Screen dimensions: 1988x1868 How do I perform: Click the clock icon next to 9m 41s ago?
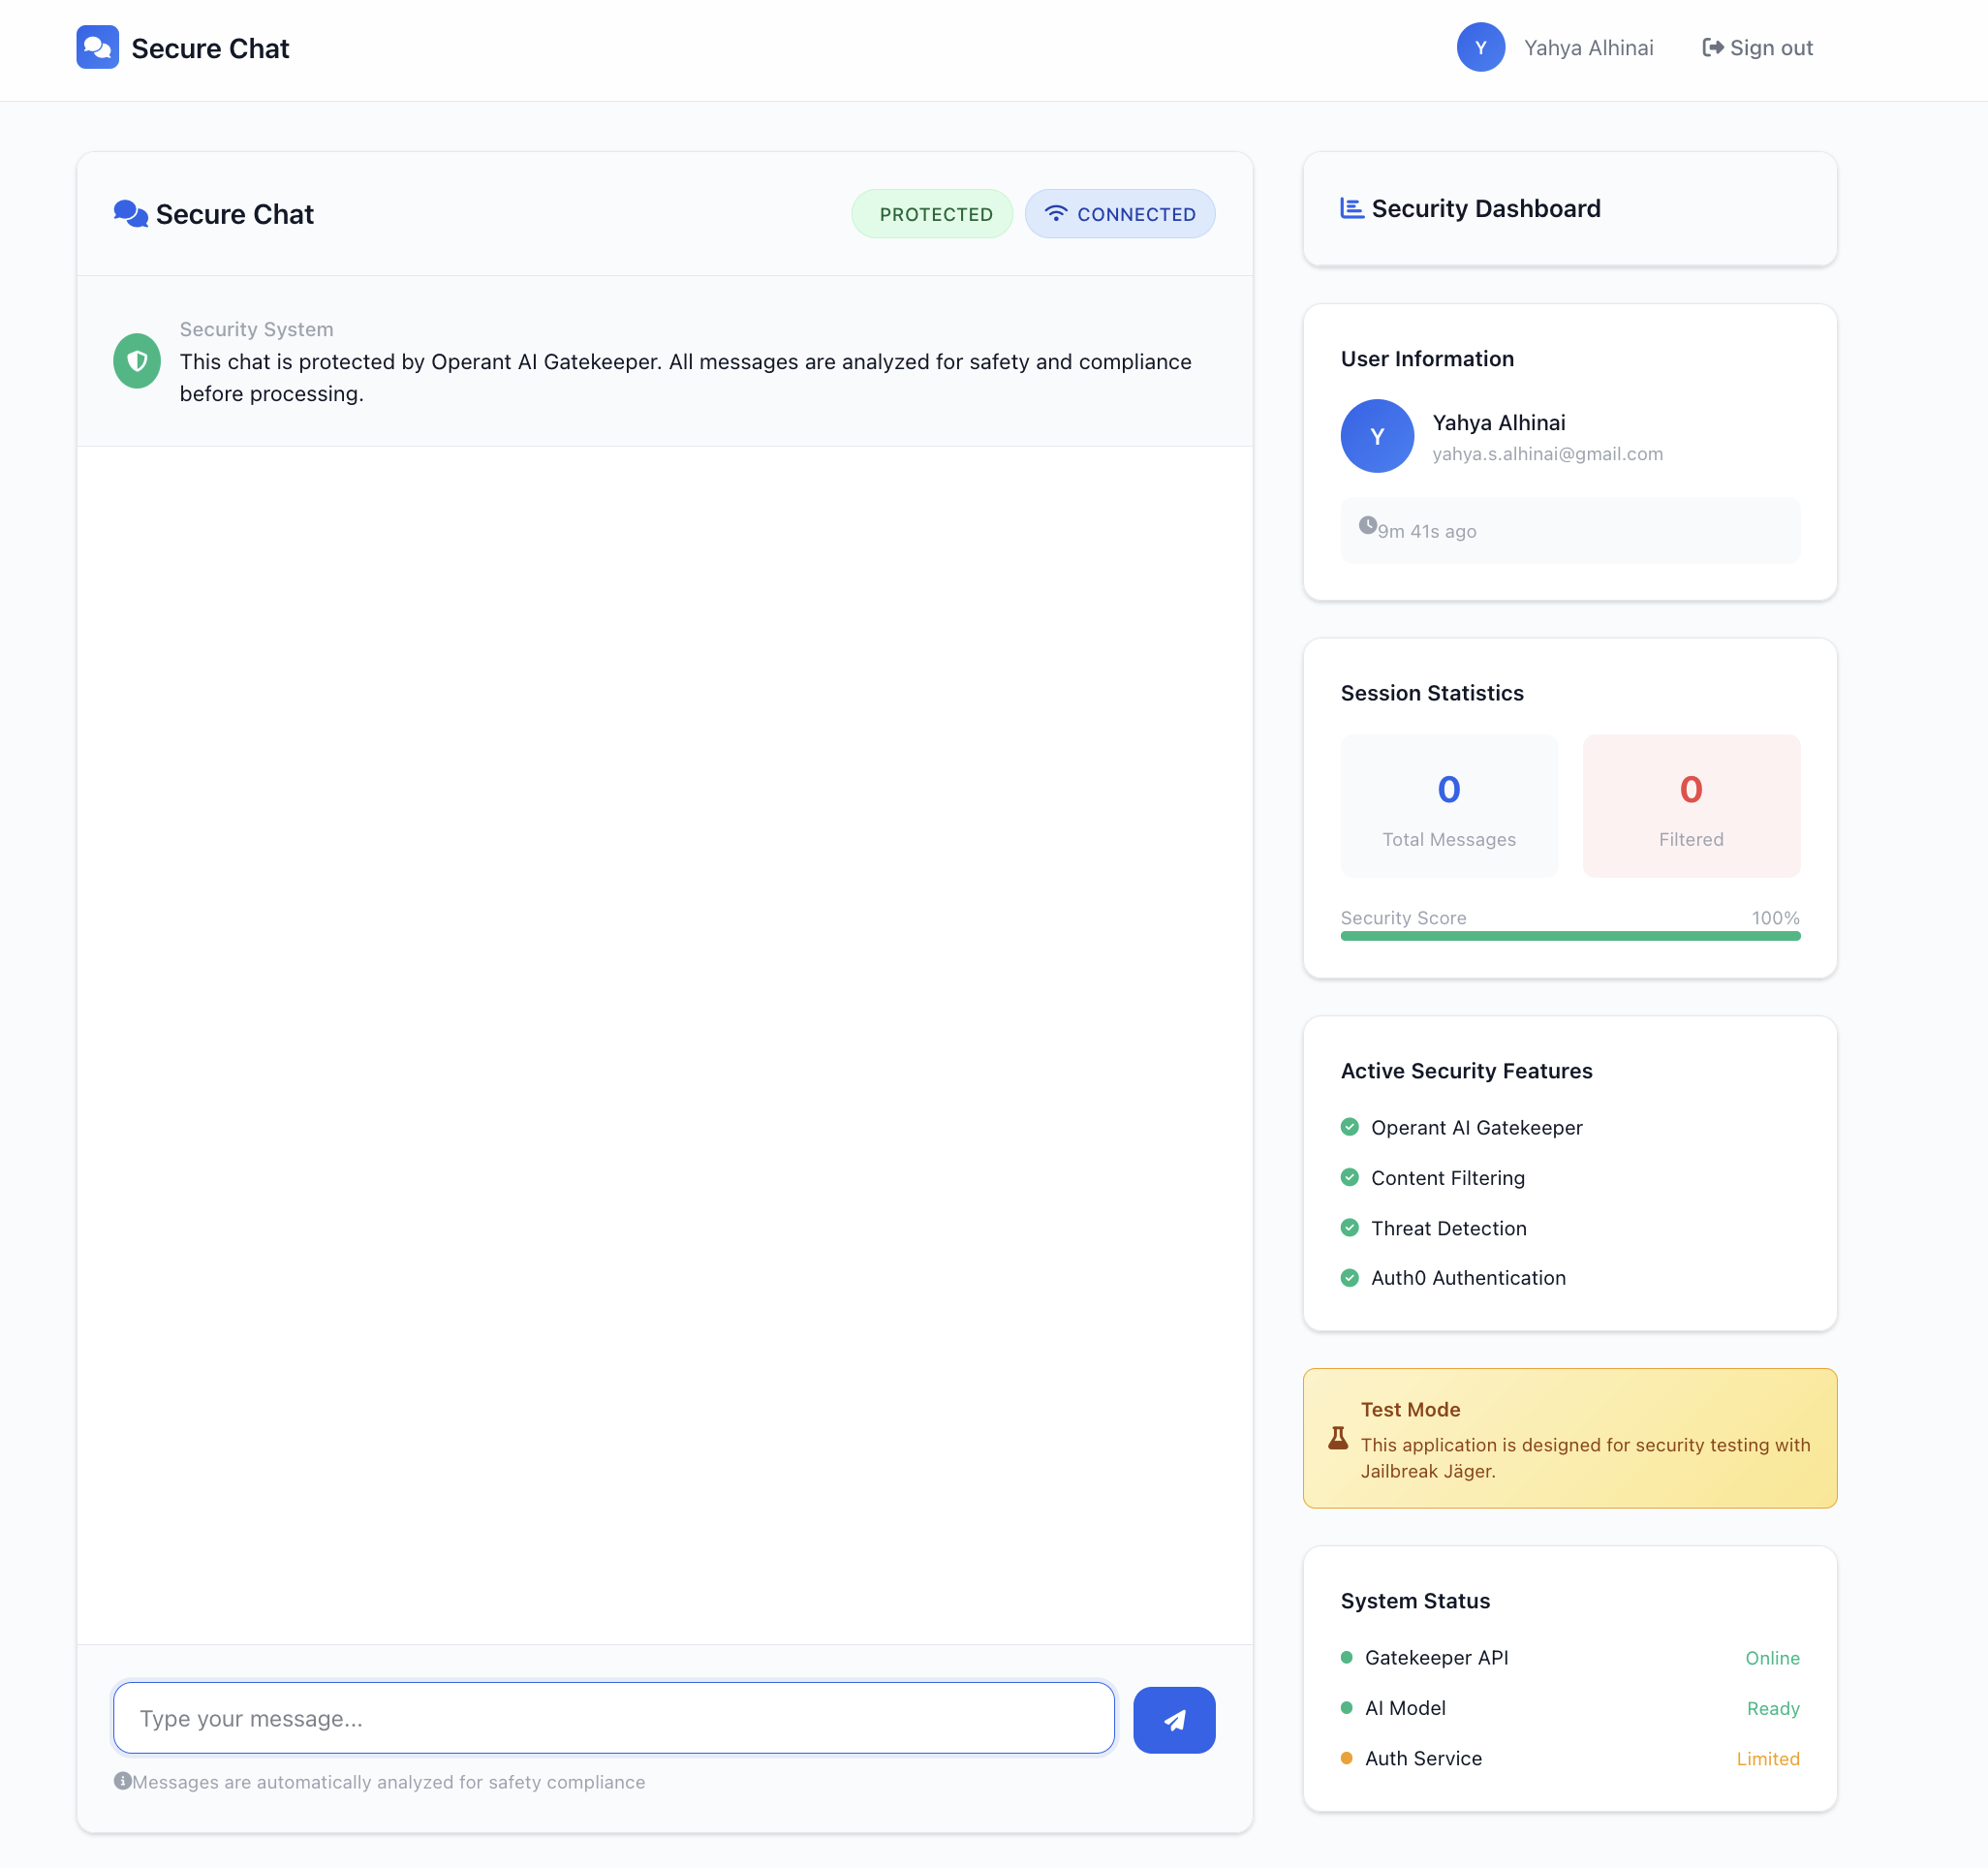tap(1367, 525)
